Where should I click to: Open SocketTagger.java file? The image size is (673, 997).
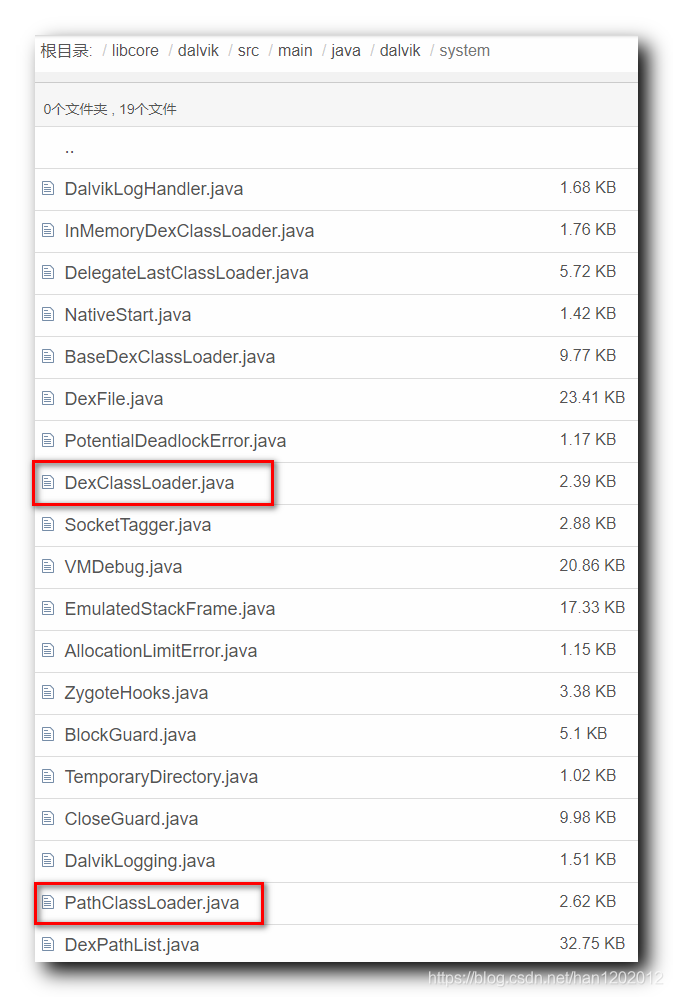pyautogui.click(x=138, y=525)
